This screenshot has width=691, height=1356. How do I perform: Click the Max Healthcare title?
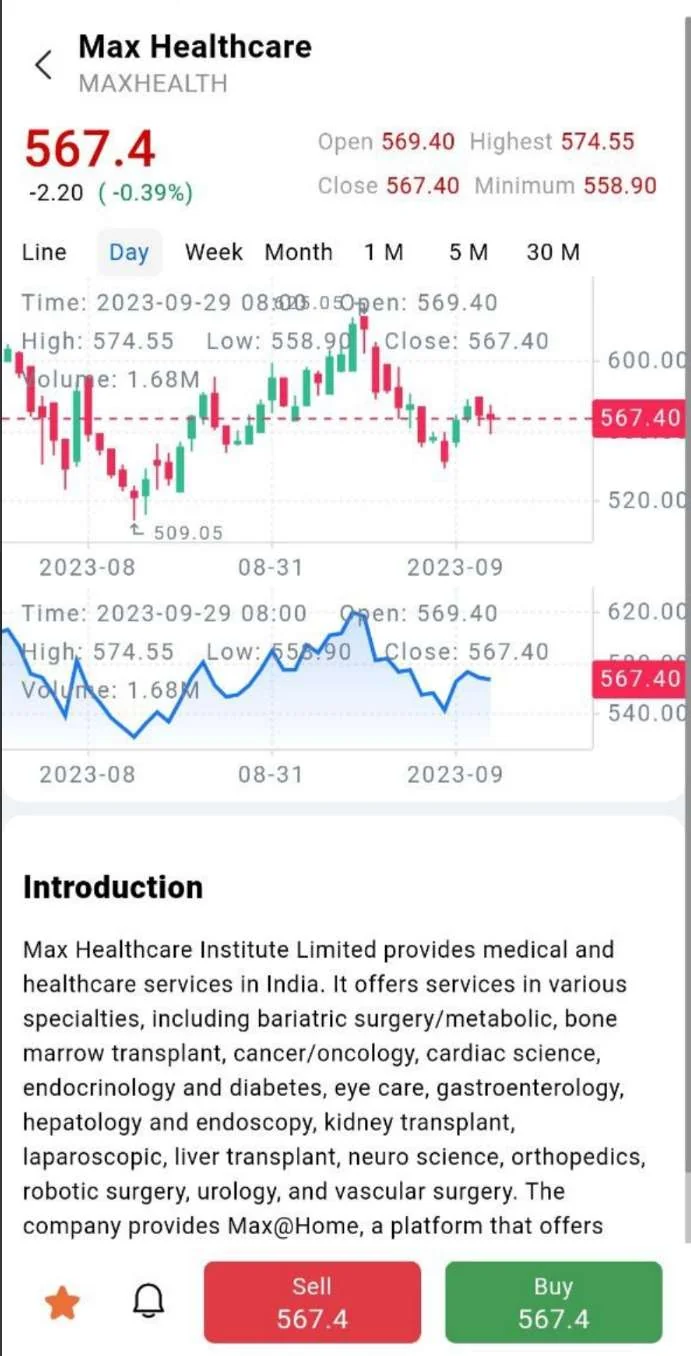[195, 46]
